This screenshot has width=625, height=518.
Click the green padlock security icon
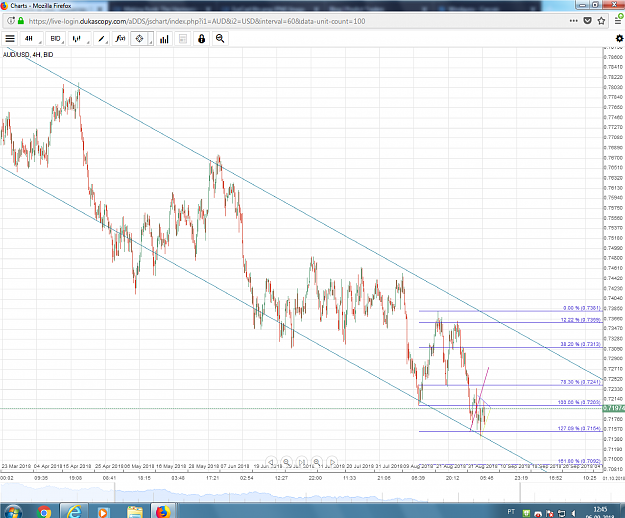click(x=21, y=21)
